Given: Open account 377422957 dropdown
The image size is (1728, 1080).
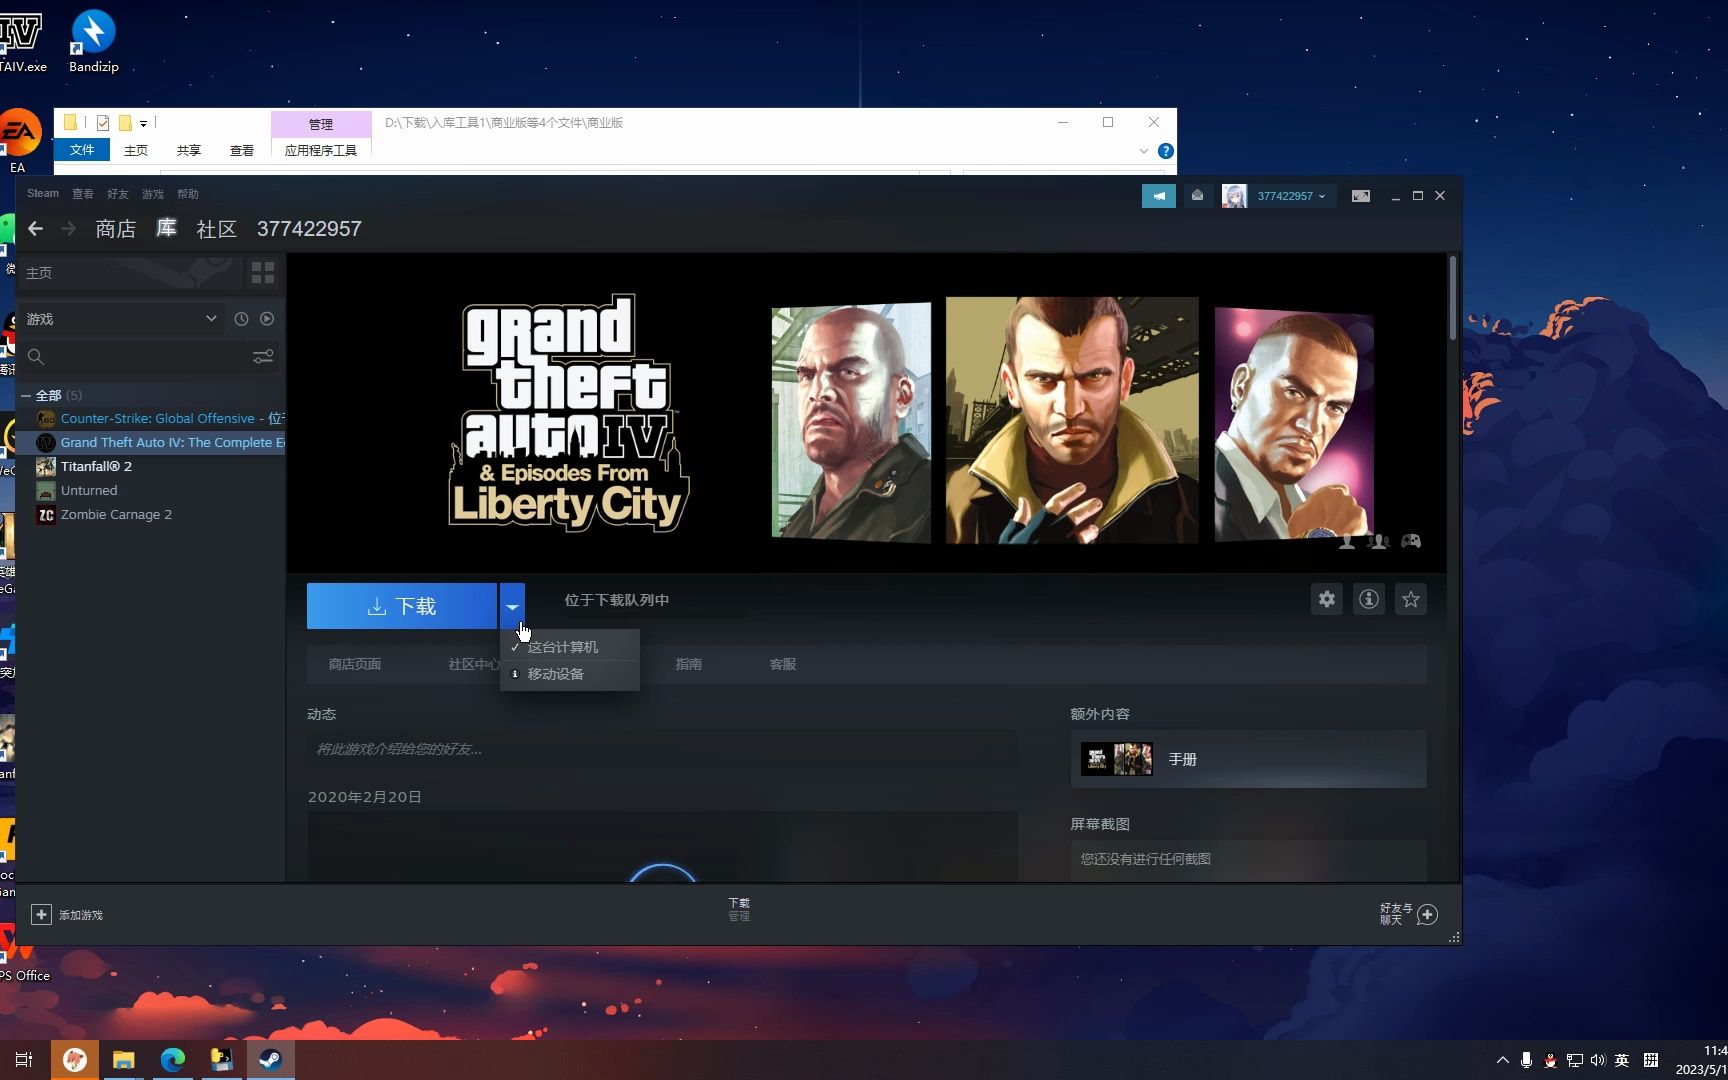Looking at the screenshot, I should tap(1291, 196).
